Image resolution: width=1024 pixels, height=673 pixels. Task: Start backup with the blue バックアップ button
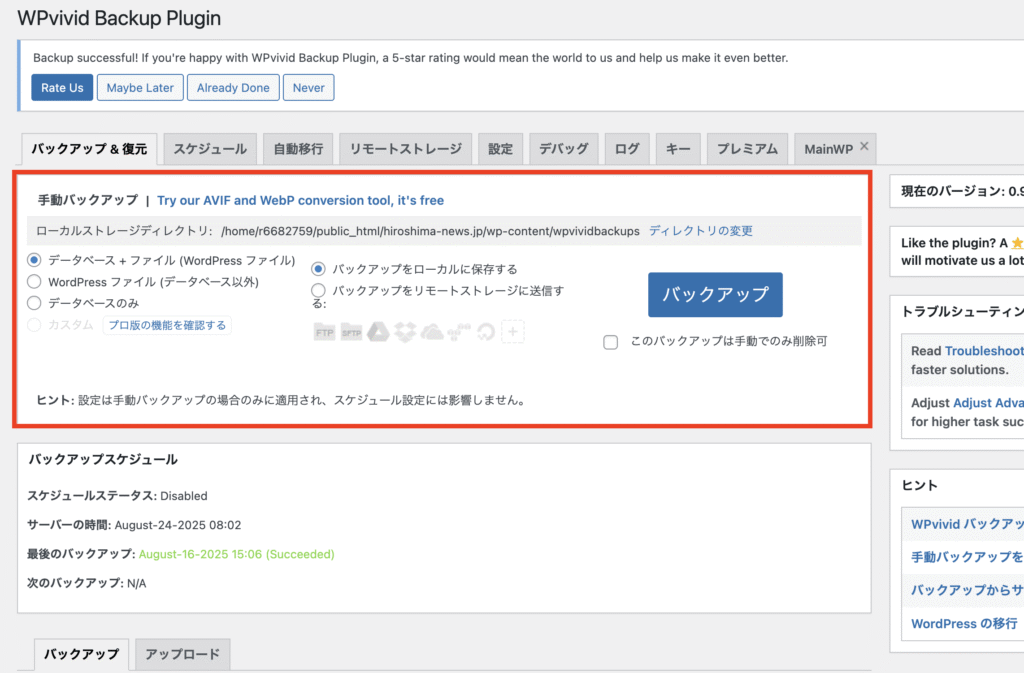click(715, 294)
